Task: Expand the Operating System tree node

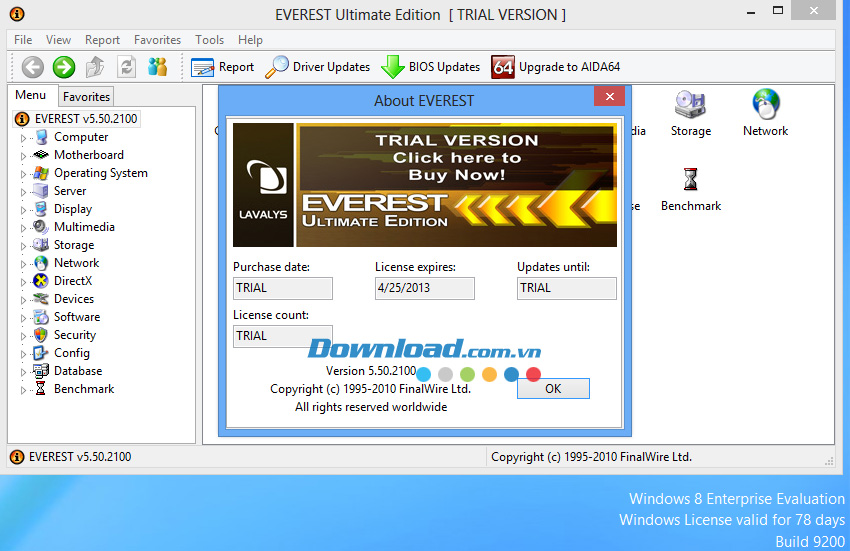Action: tap(23, 174)
